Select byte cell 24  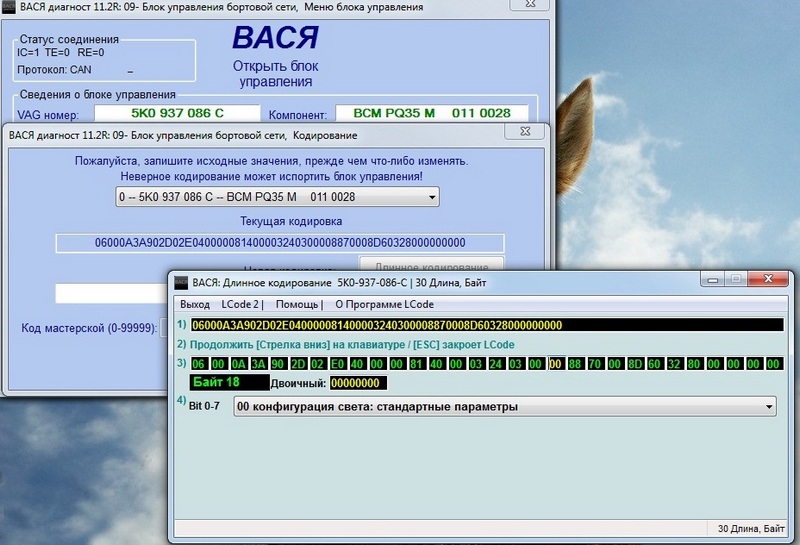tap(496, 364)
